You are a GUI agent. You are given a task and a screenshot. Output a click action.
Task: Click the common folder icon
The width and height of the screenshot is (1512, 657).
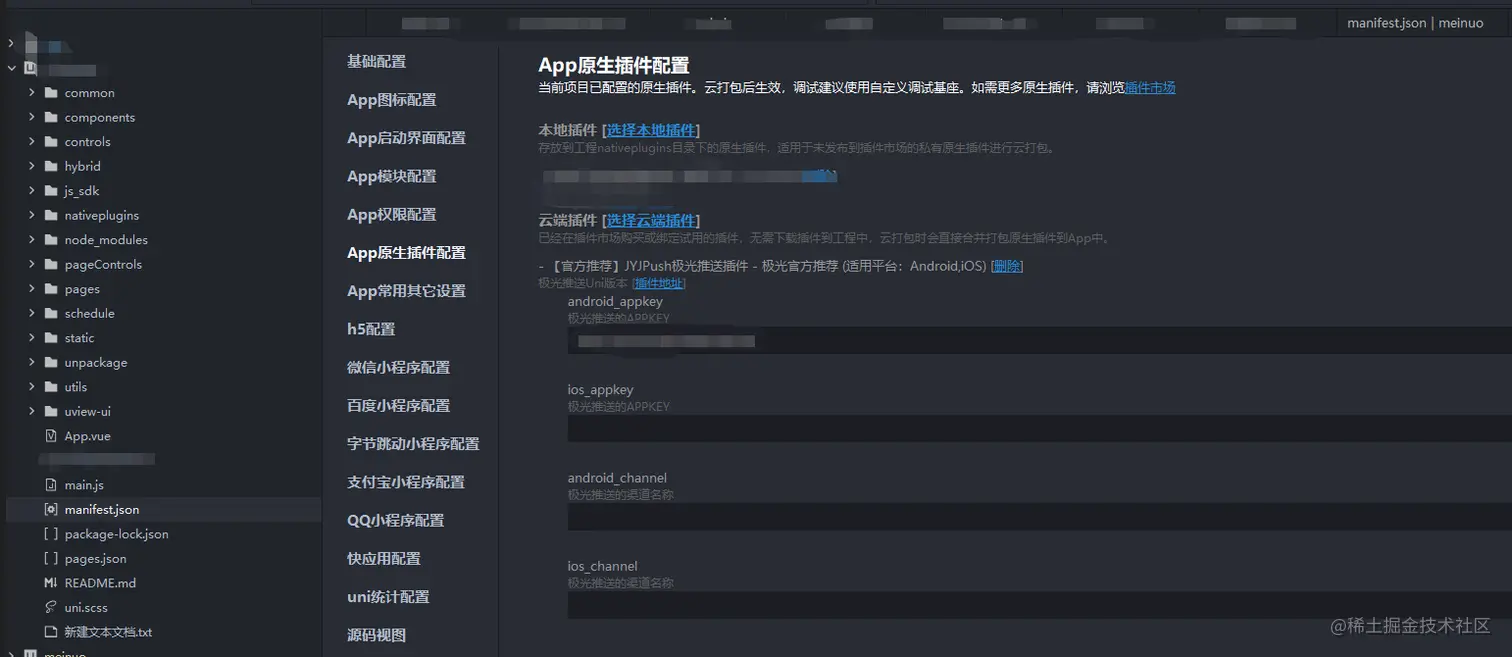(x=51, y=93)
